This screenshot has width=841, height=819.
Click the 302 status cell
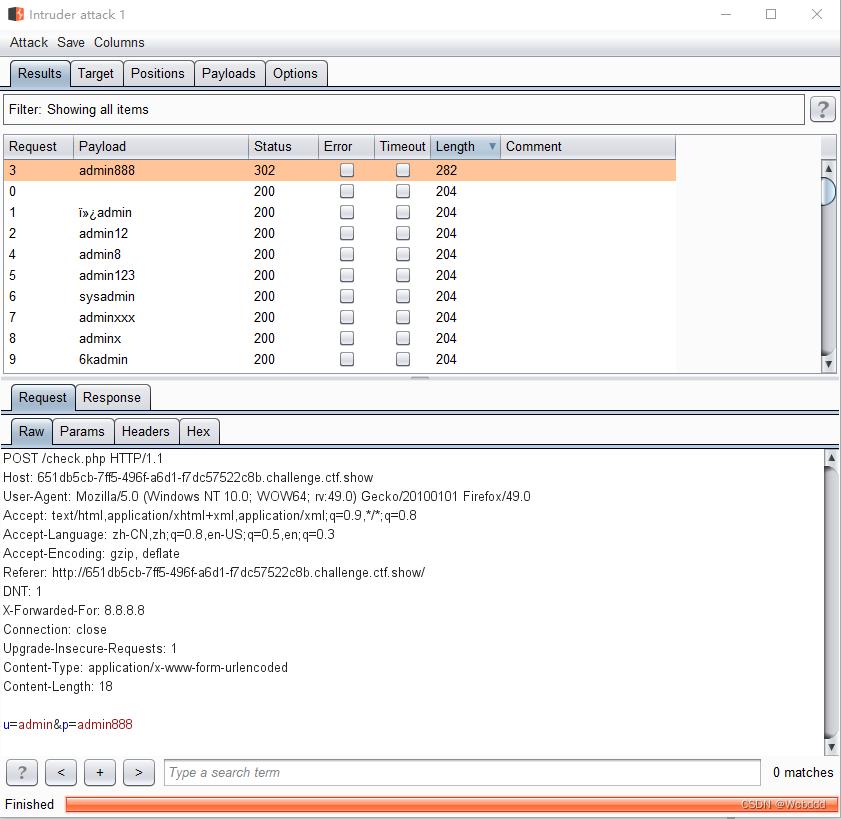pyautogui.click(x=264, y=170)
